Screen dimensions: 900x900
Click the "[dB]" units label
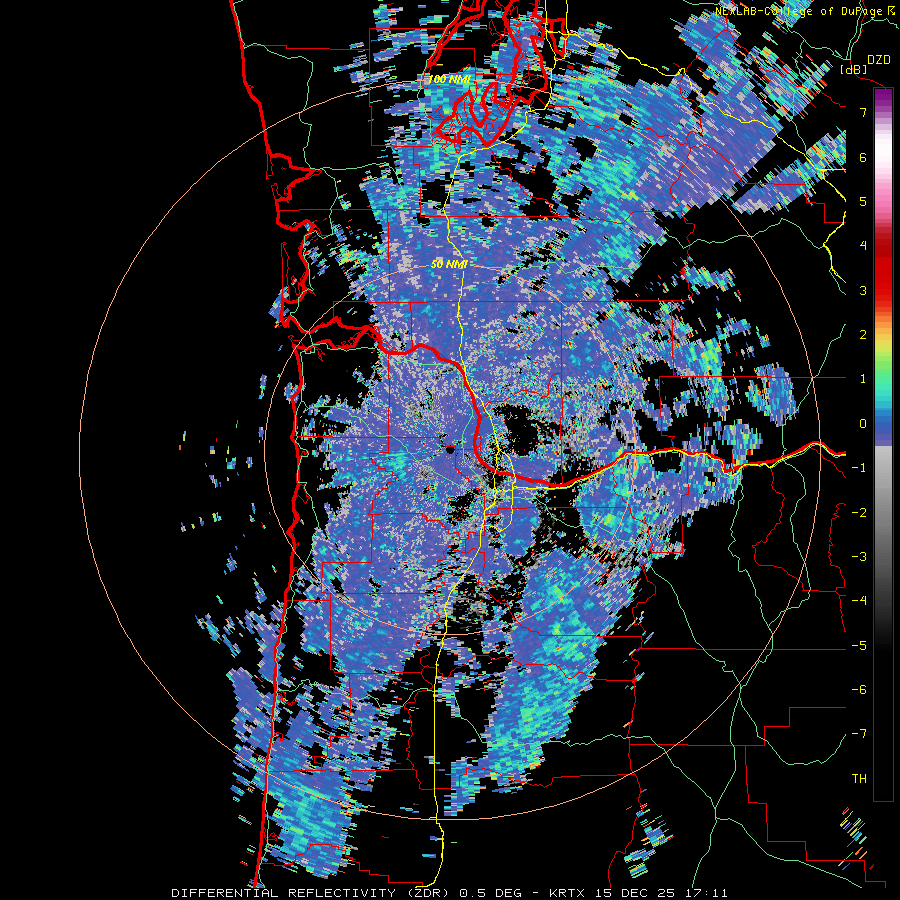click(854, 69)
